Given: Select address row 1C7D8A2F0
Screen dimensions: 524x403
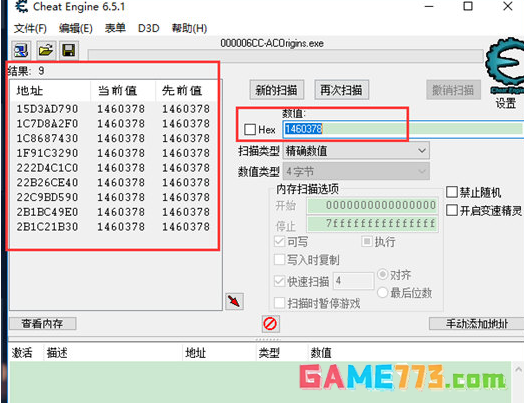Looking at the screenshot, I should [x=115, y=124].
